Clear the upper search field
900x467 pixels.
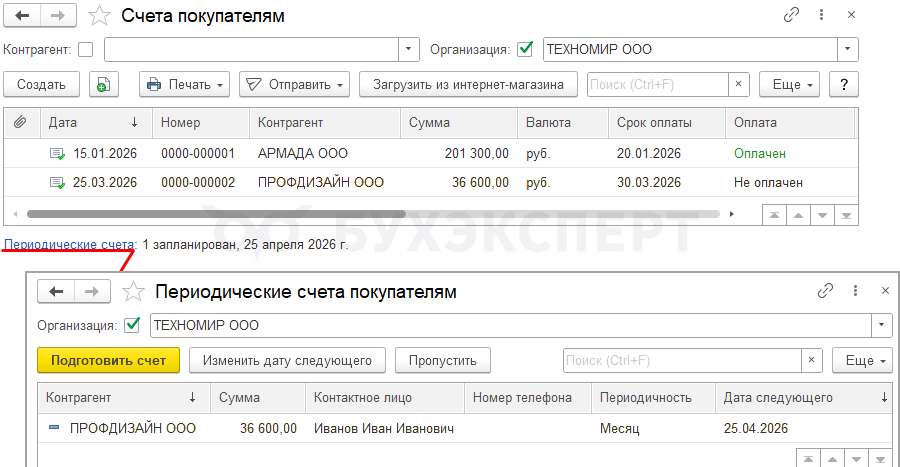[739, 85]
